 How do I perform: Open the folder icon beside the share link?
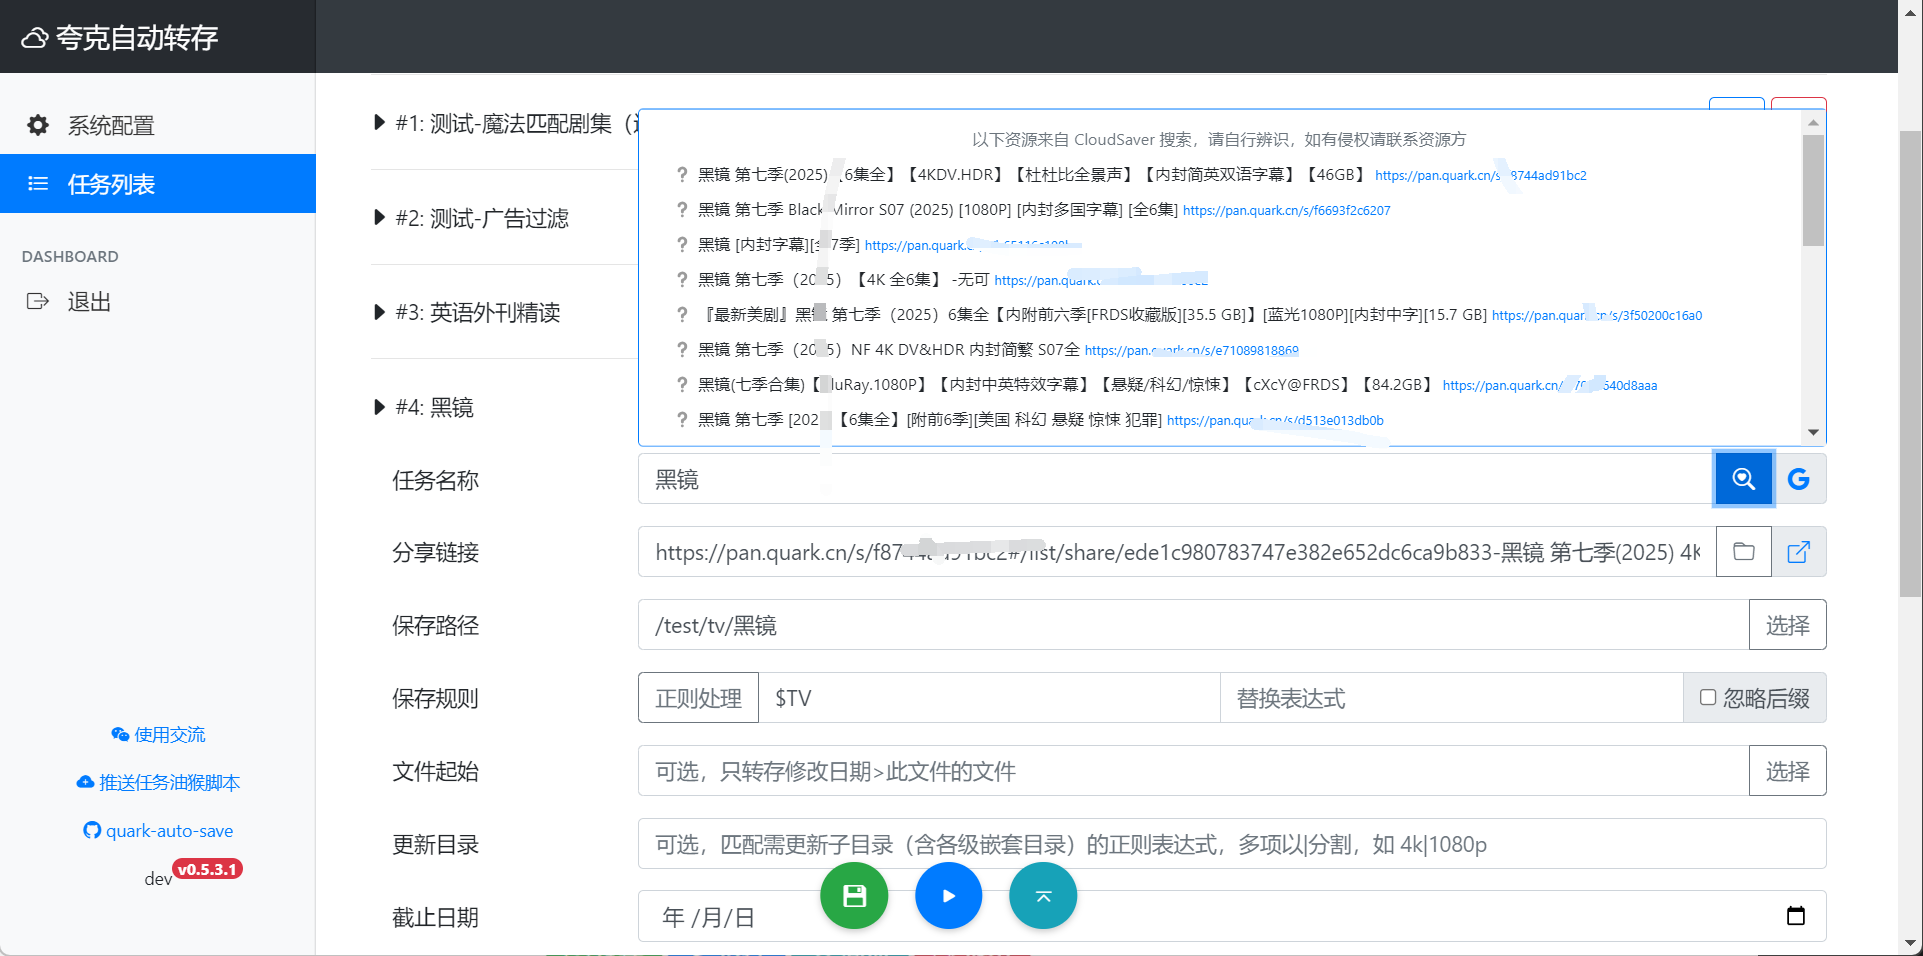pyautogui.click(x=1743, y=551)
